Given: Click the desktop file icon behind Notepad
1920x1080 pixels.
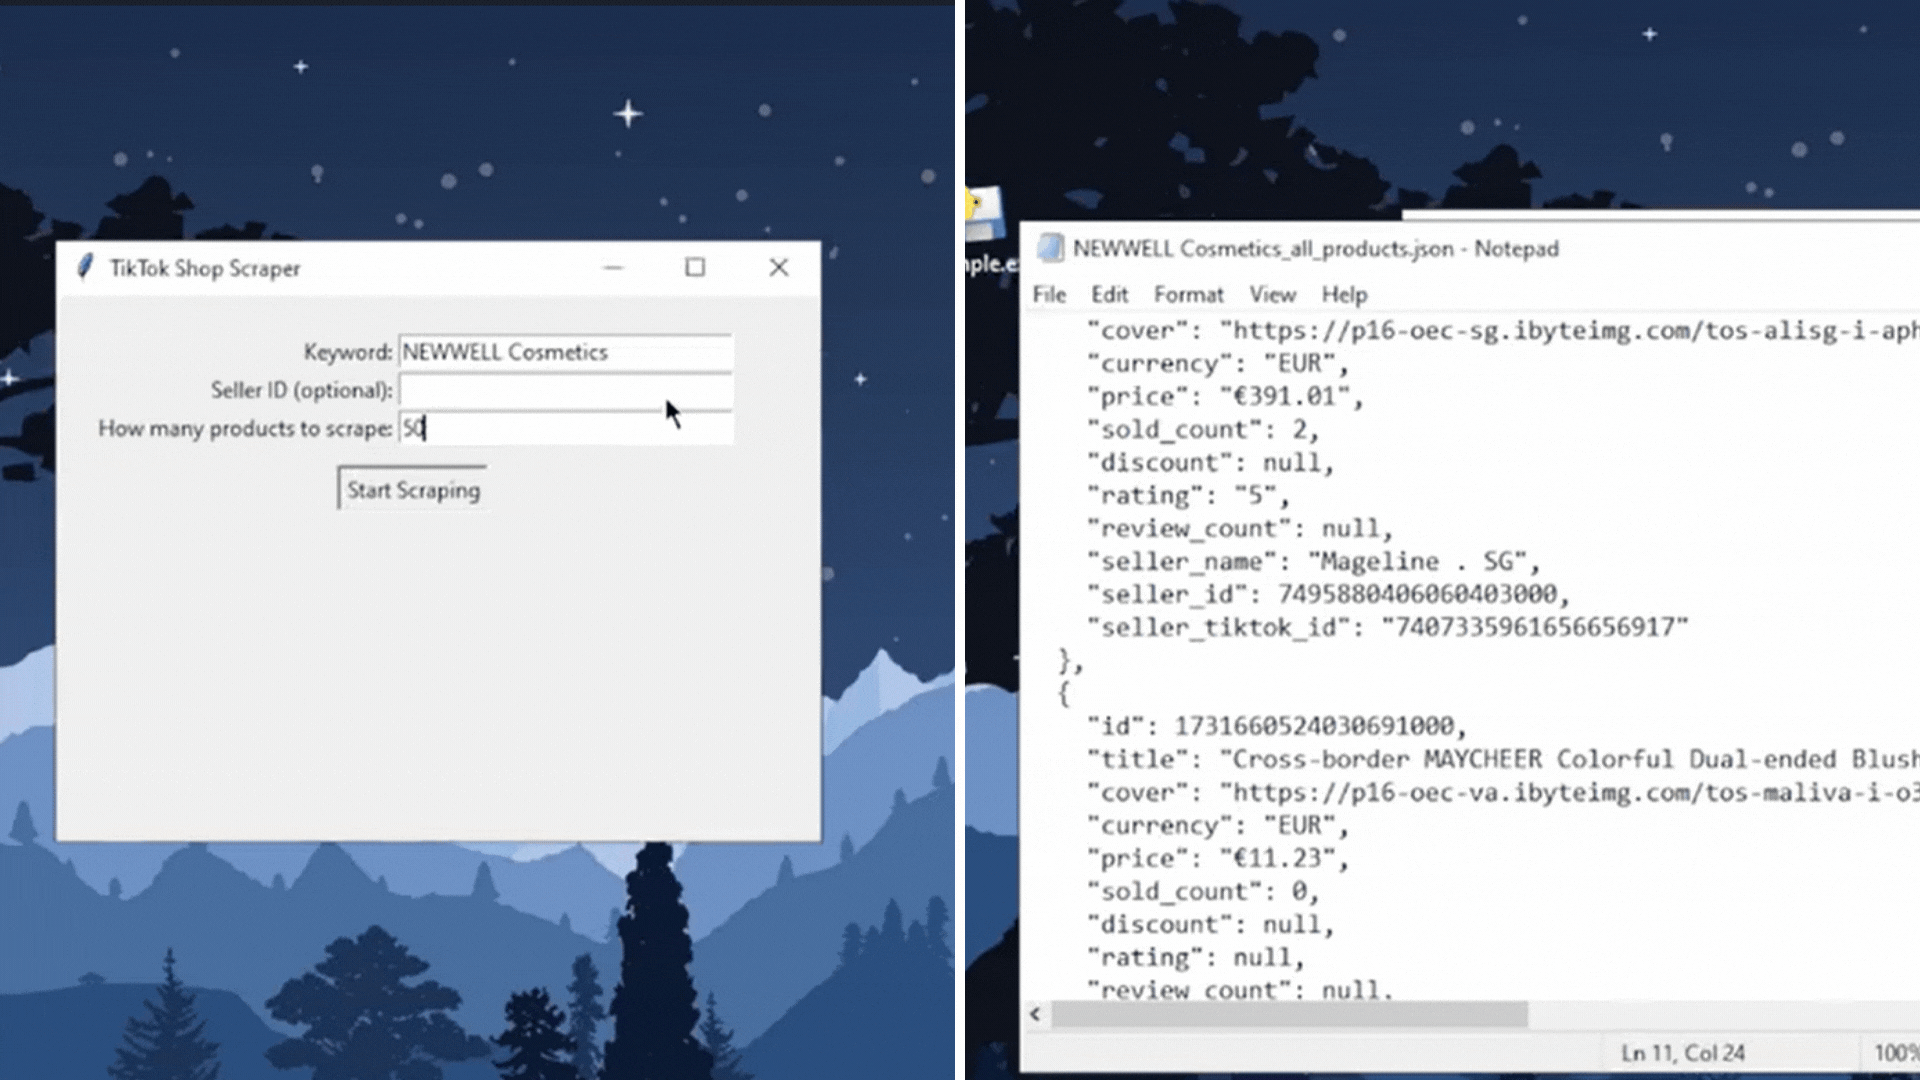Looking at the screenshot, I should [x=985, y=212].
